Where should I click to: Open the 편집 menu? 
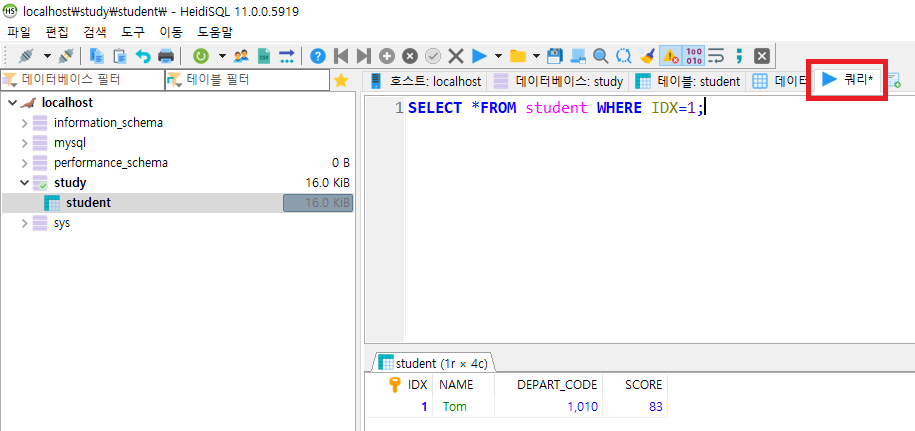57,31
